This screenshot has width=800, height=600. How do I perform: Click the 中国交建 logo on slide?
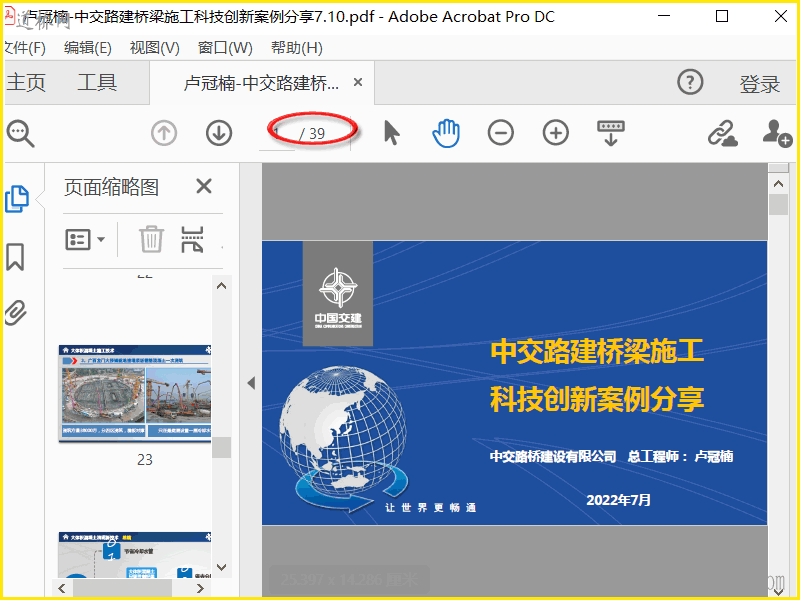point(338,294)
